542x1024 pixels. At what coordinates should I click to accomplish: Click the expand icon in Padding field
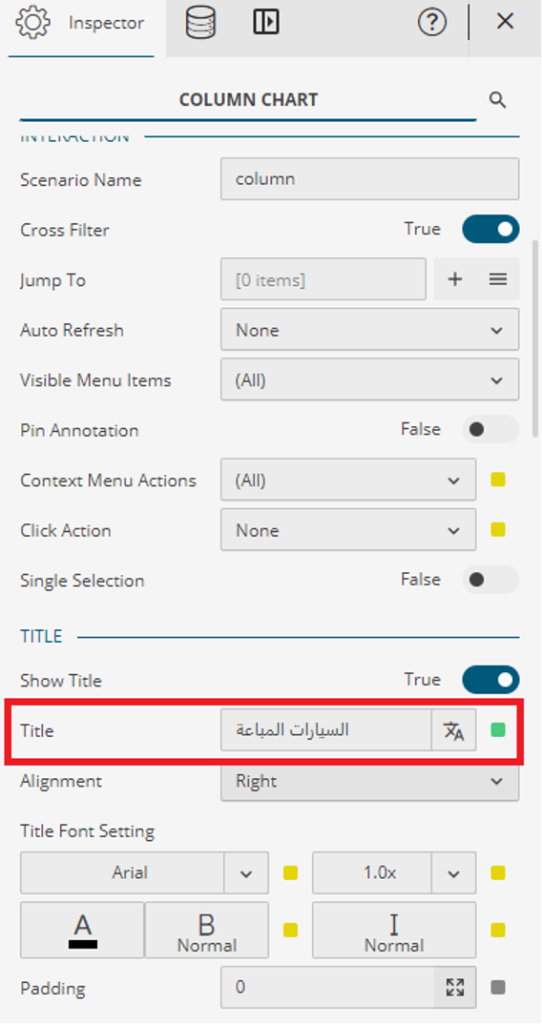(x=454, y=987)
